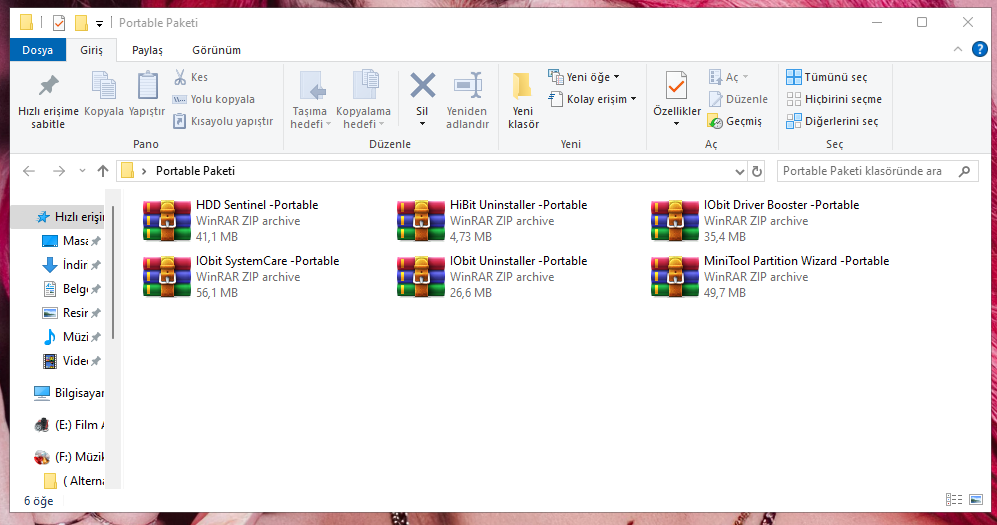Select the MiniTool Partition Wizard -Portable archive
This screenshot has height=525, width=997.
(x=770, y=276)
